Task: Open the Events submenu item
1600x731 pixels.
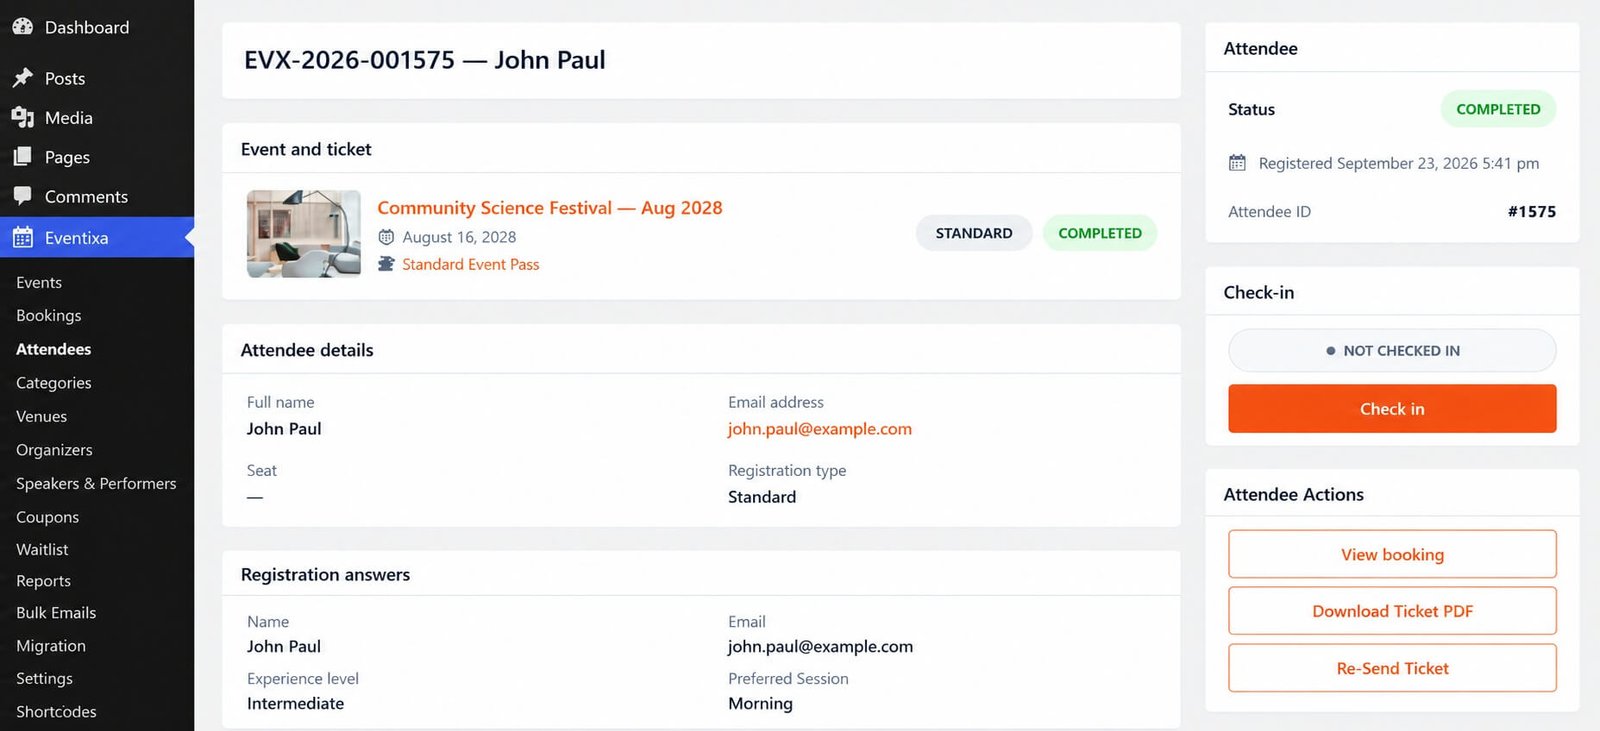Action: point(39,283)
